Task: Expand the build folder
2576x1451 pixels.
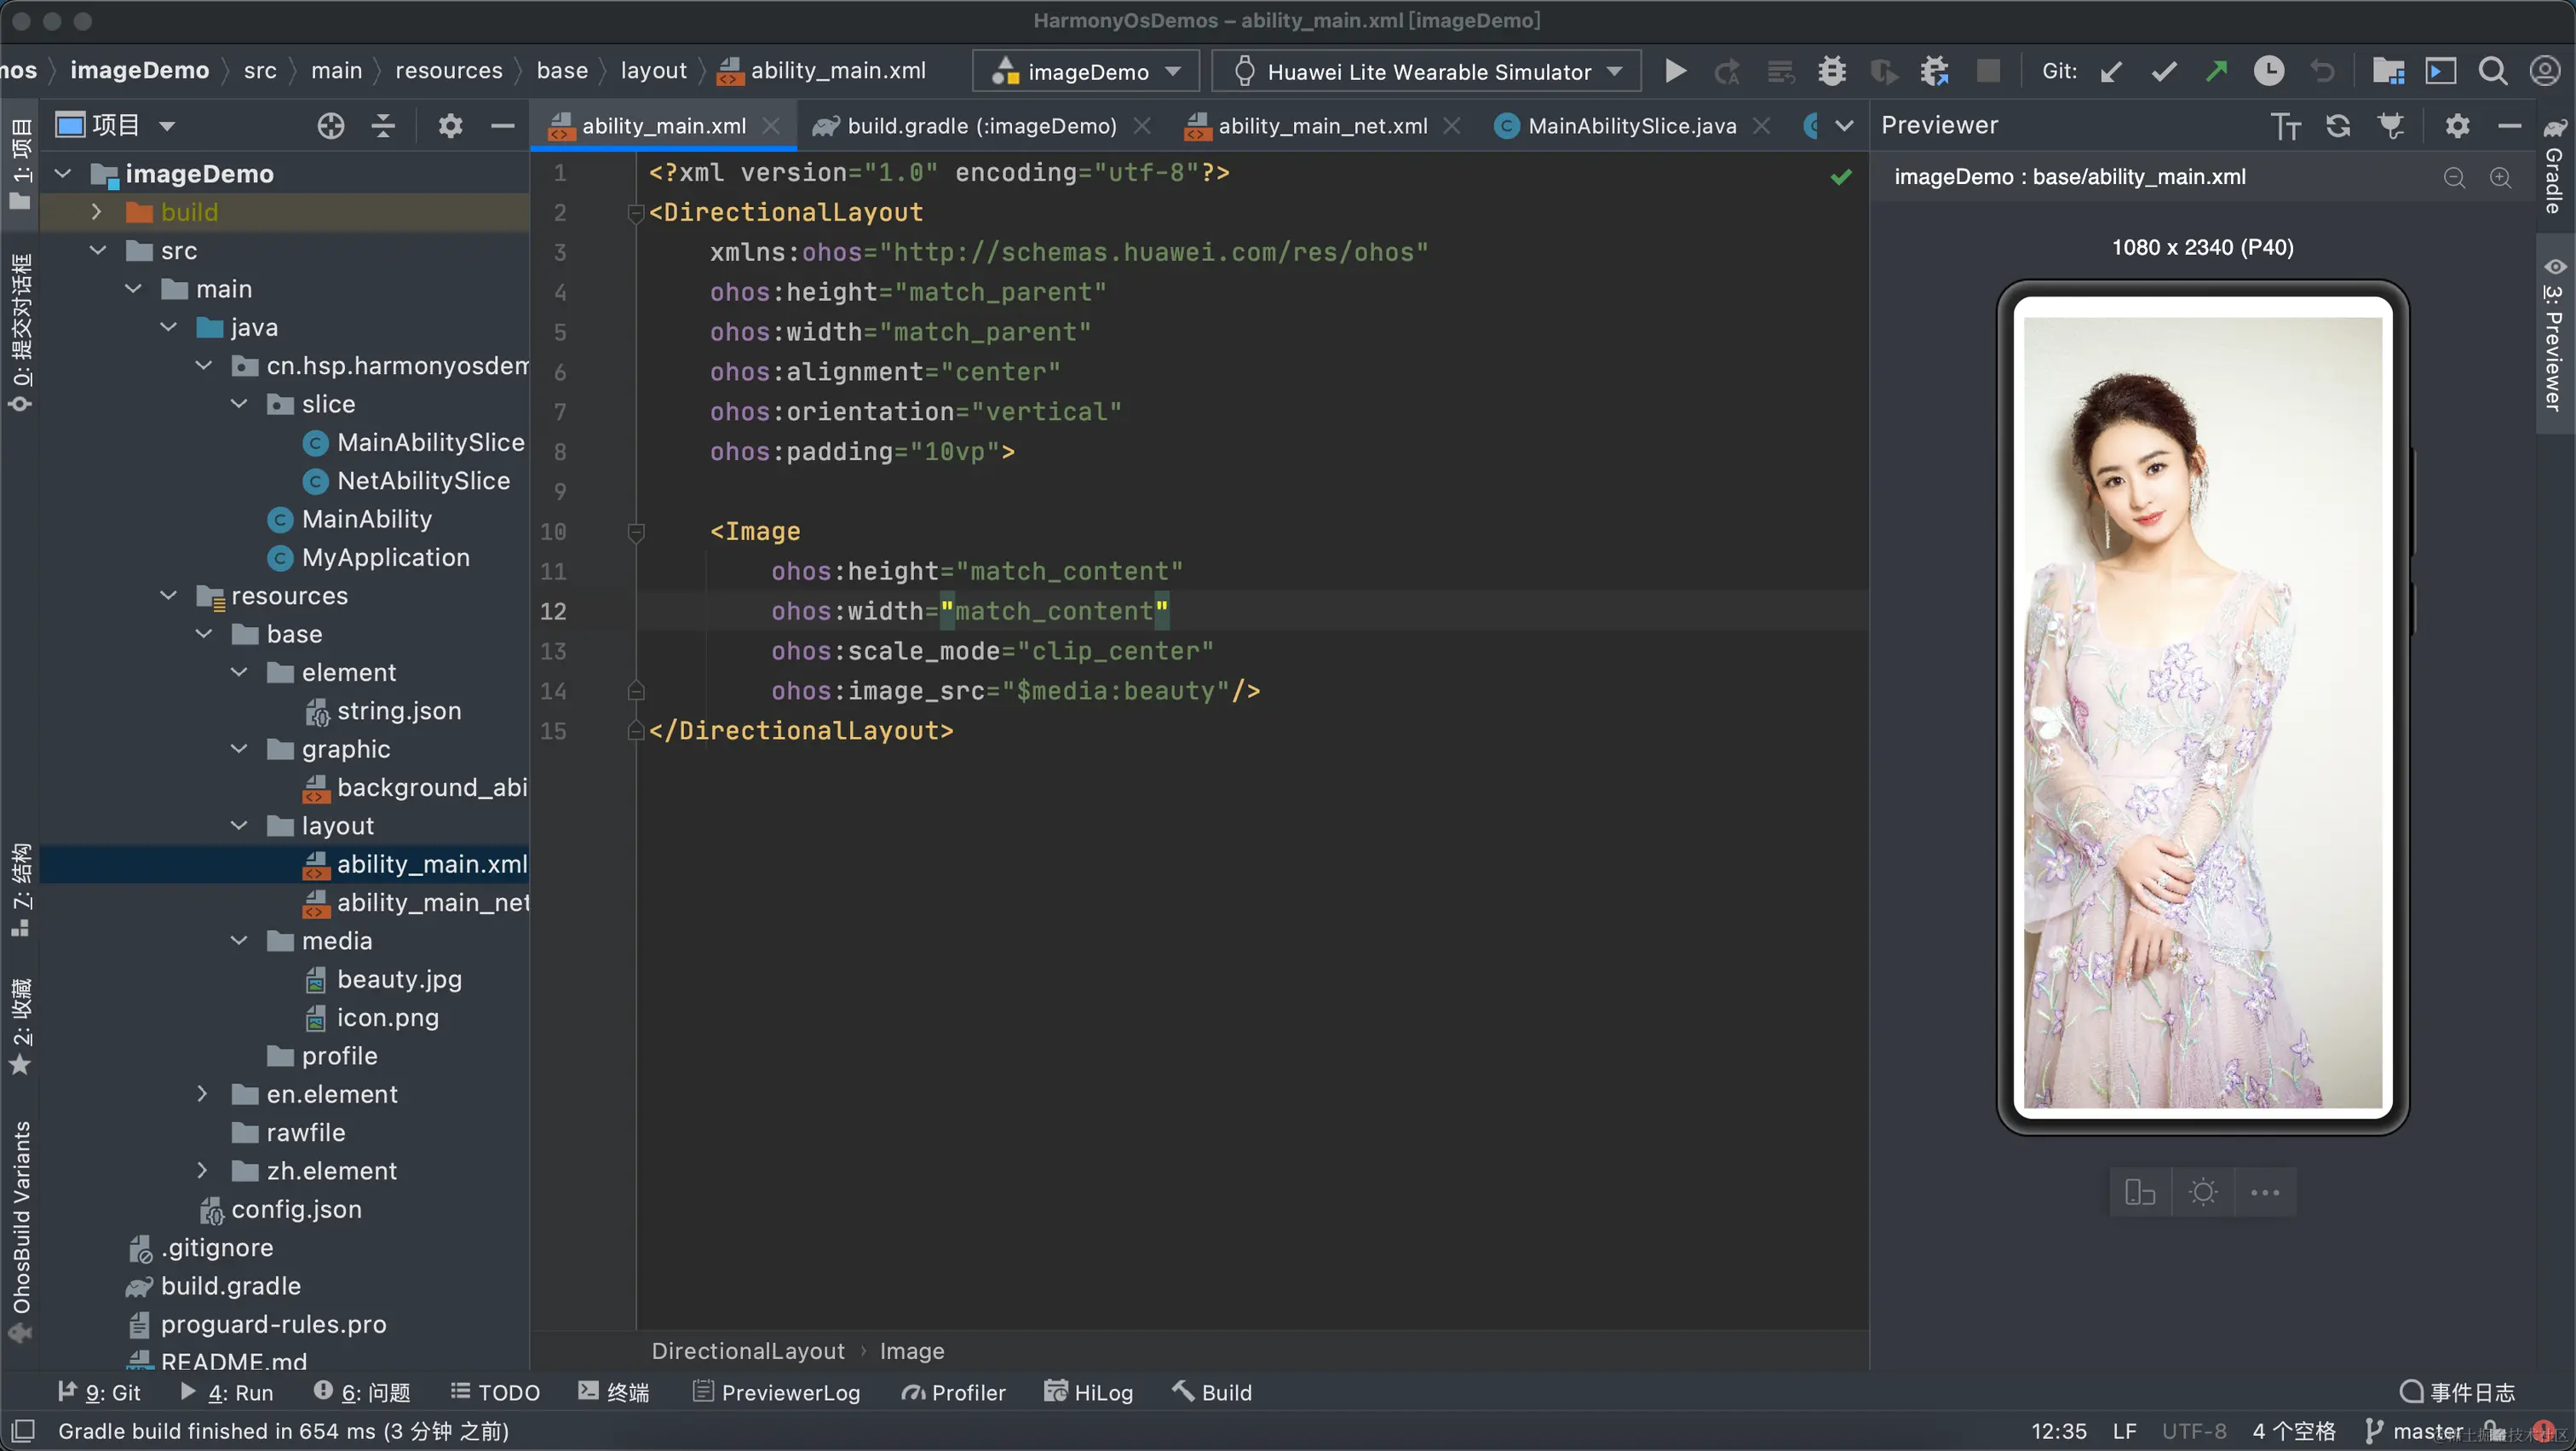Action: coord(96,212)
